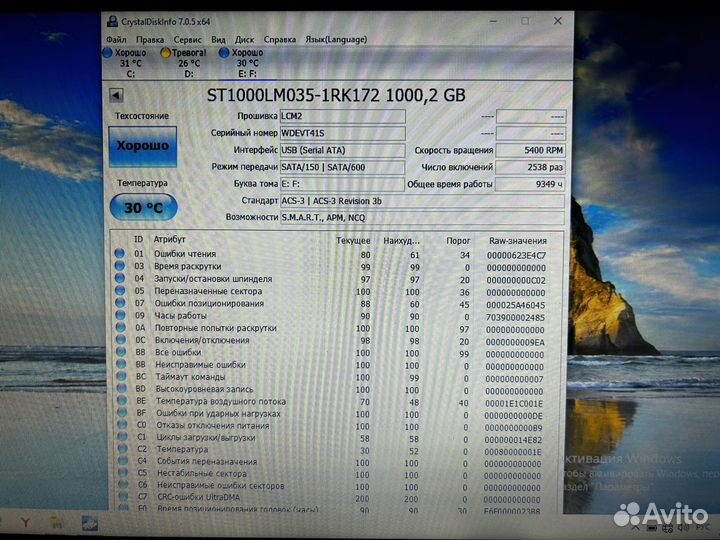Screen dimensions: 720x540
Task: Open the Справка menu
Action: [x=280, y=40]
